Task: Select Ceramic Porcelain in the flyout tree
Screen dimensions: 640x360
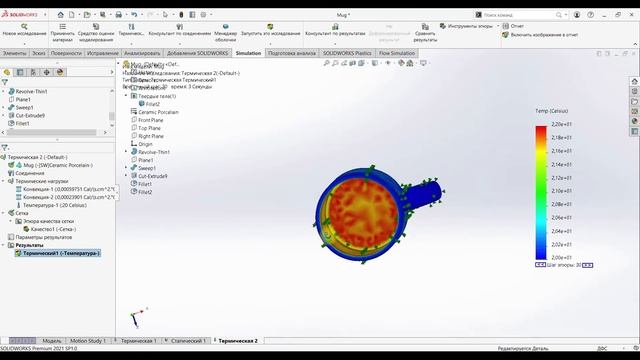Action: pyautogui.click(x=158, y=112)
